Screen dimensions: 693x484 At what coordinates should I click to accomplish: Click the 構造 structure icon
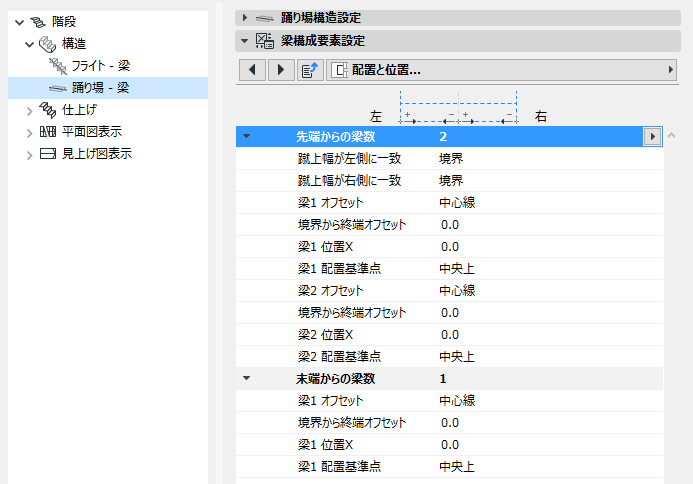[47, 44]
